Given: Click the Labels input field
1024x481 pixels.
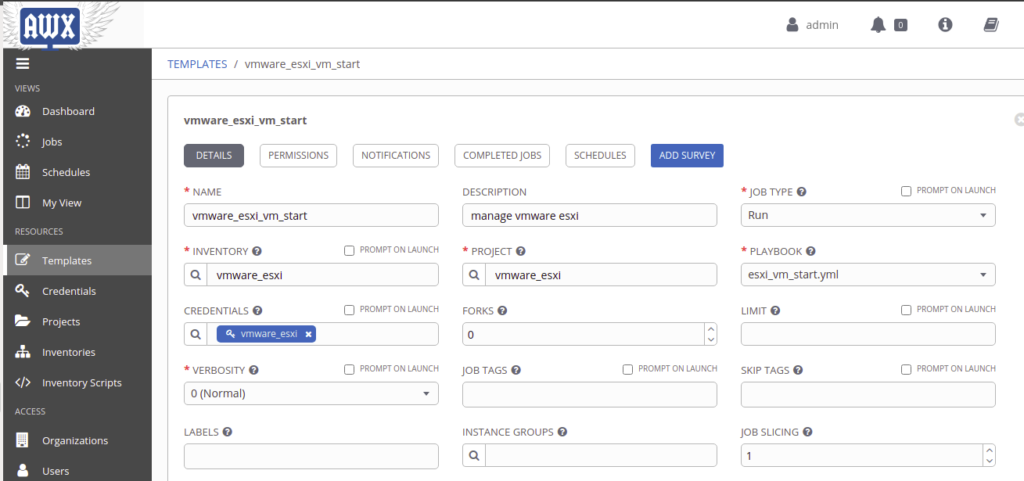Looking at the screenshot, I should coord(311,456).
